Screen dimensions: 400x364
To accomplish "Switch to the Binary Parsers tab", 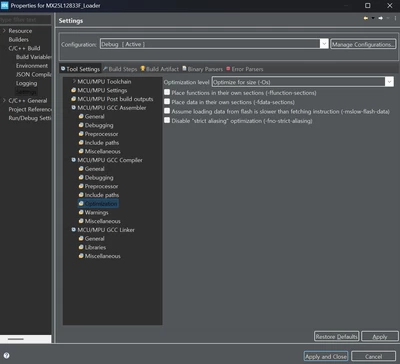I will tap(202, 69).
